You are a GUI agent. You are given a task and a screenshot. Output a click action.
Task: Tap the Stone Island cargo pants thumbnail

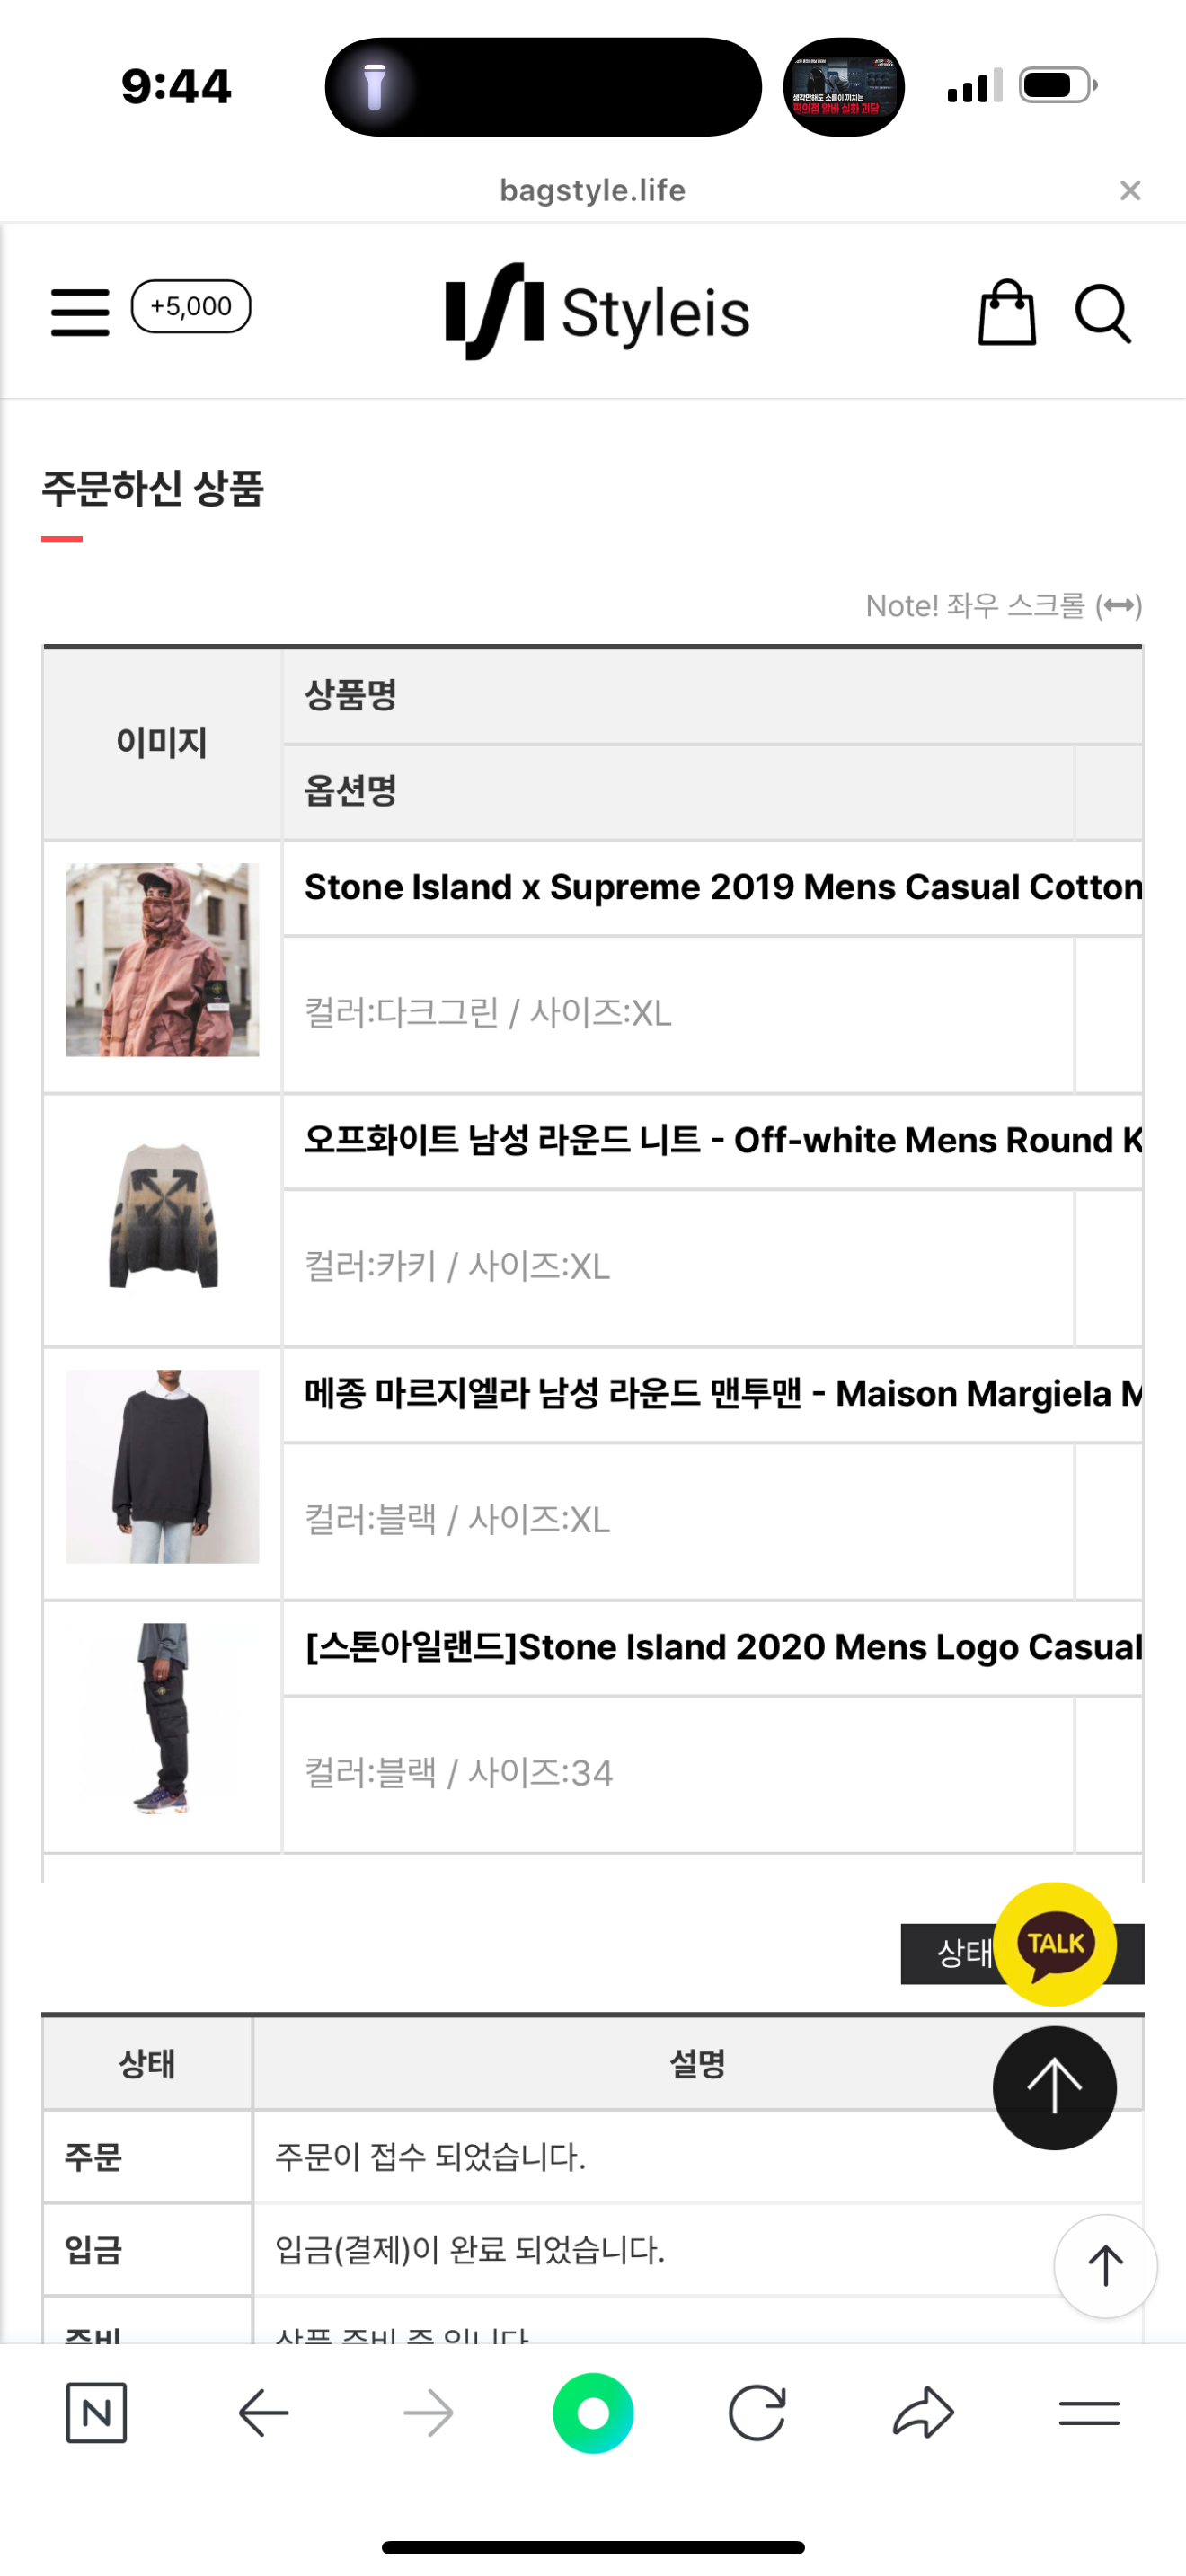click(x=162, y=1719)
